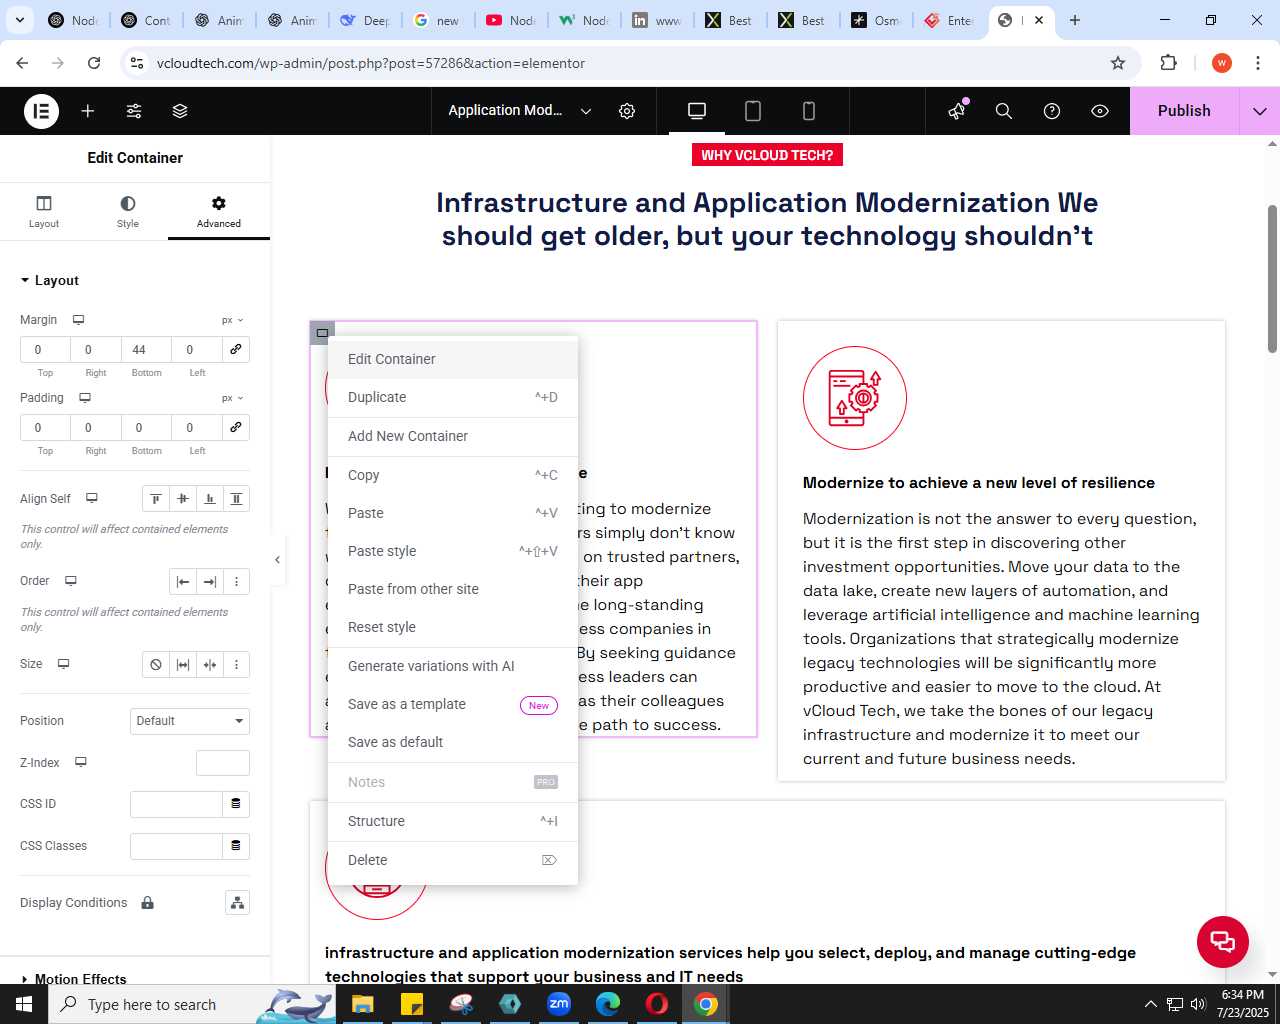Set Align Self to center
This screenshot has width=1280, height=1024.
pos(183,499)
